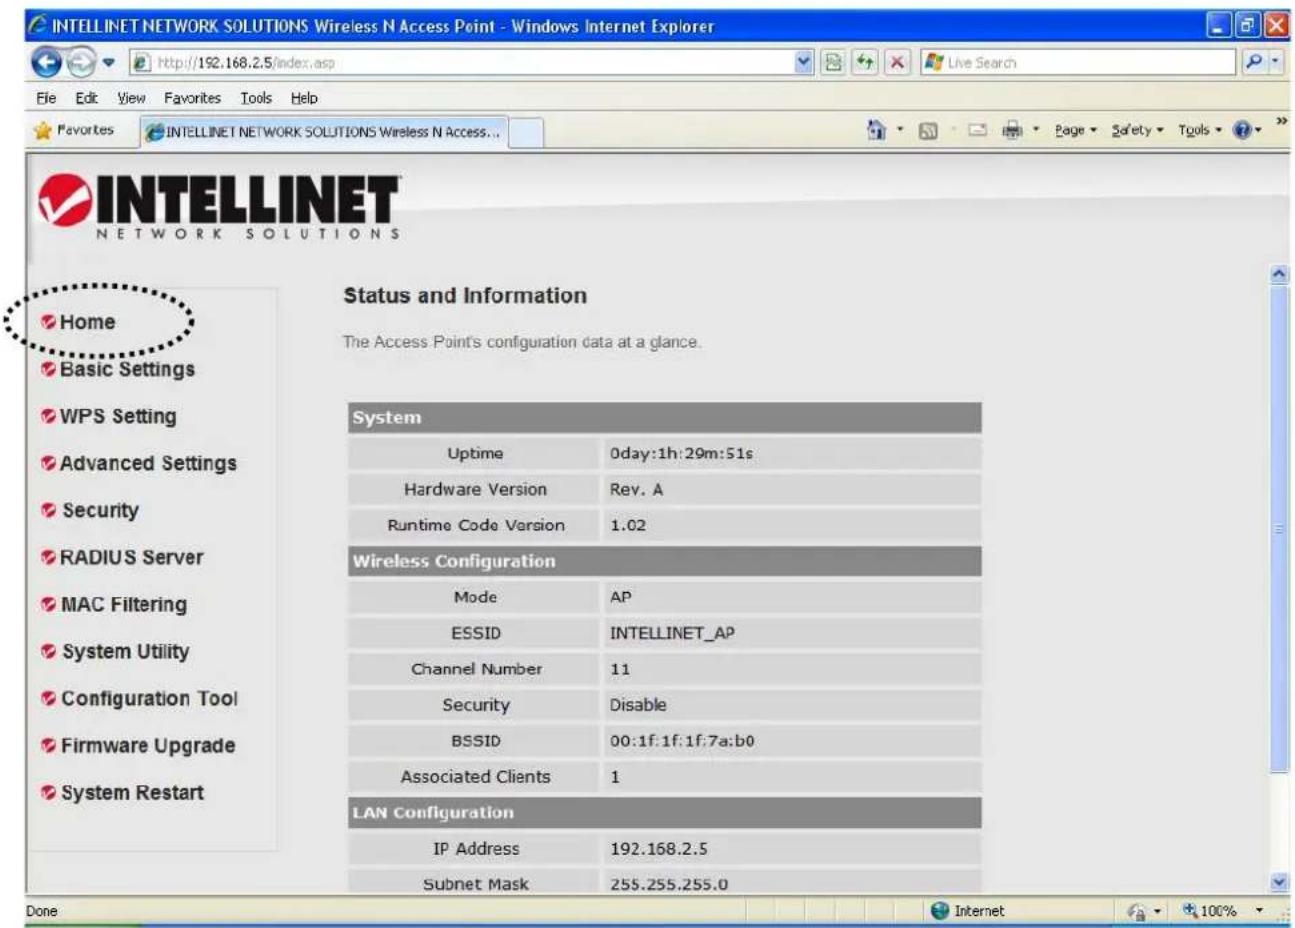Click the magnifier search button
This screenshot has height=928, width=1295.
click(1254, 63)
